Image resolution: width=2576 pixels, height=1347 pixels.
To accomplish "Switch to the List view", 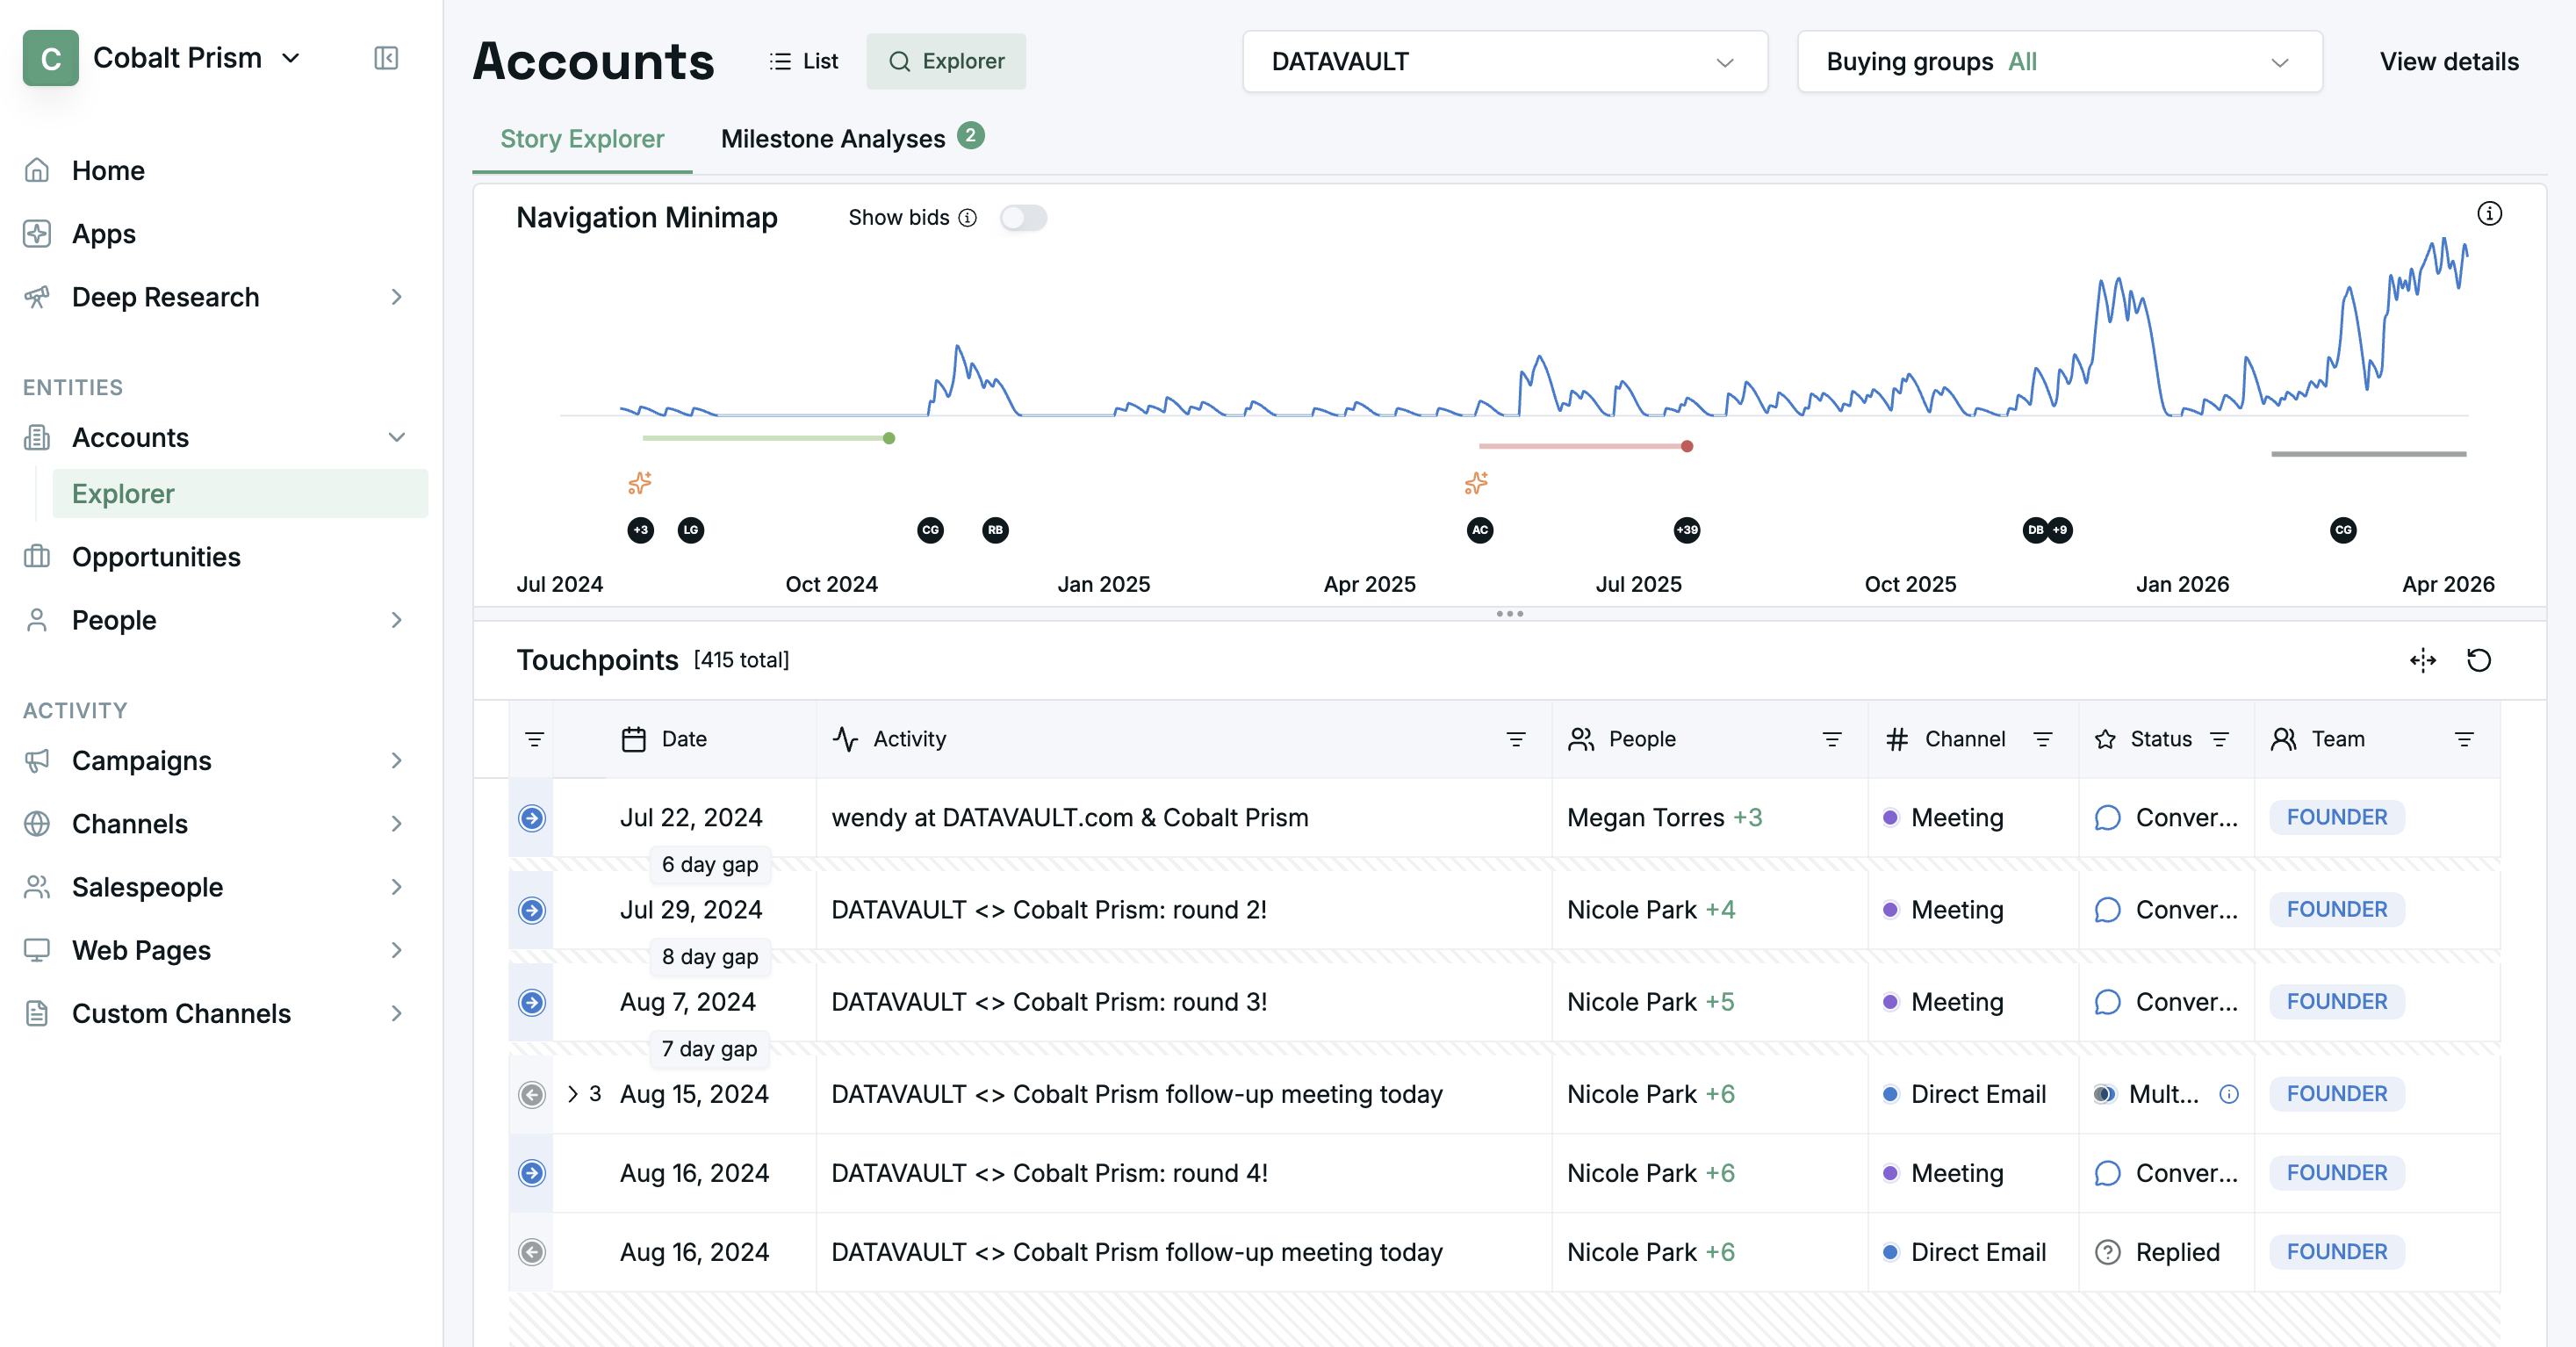I will 803,62.
